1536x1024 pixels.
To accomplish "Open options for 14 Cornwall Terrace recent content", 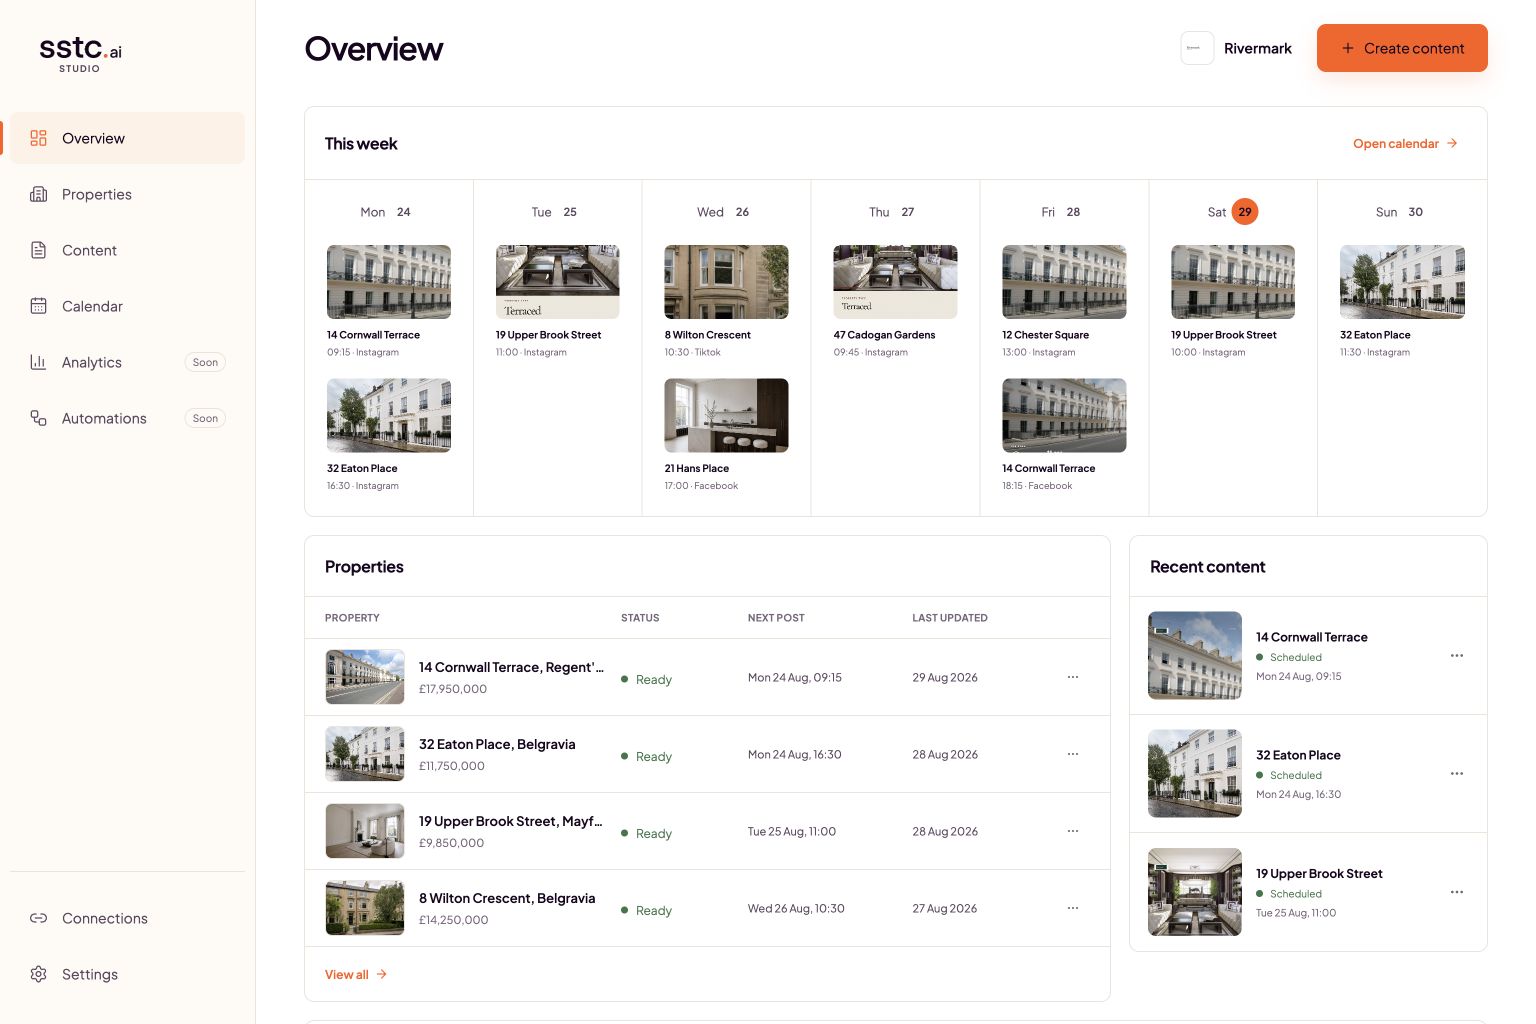I will pos(1457,656).
